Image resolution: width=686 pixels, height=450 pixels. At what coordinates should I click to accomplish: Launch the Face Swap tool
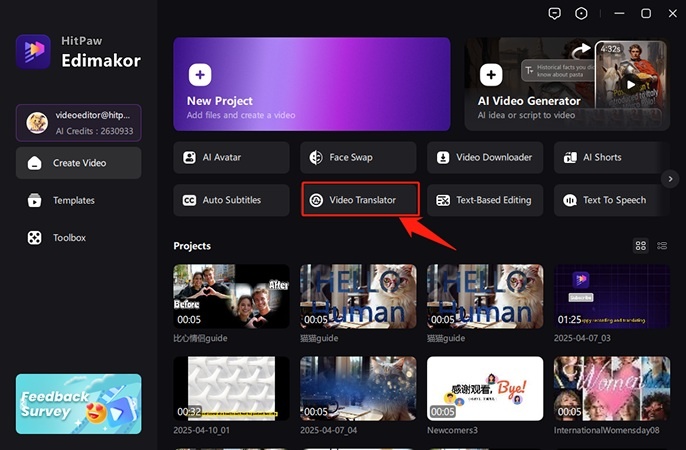pos(358,157)
